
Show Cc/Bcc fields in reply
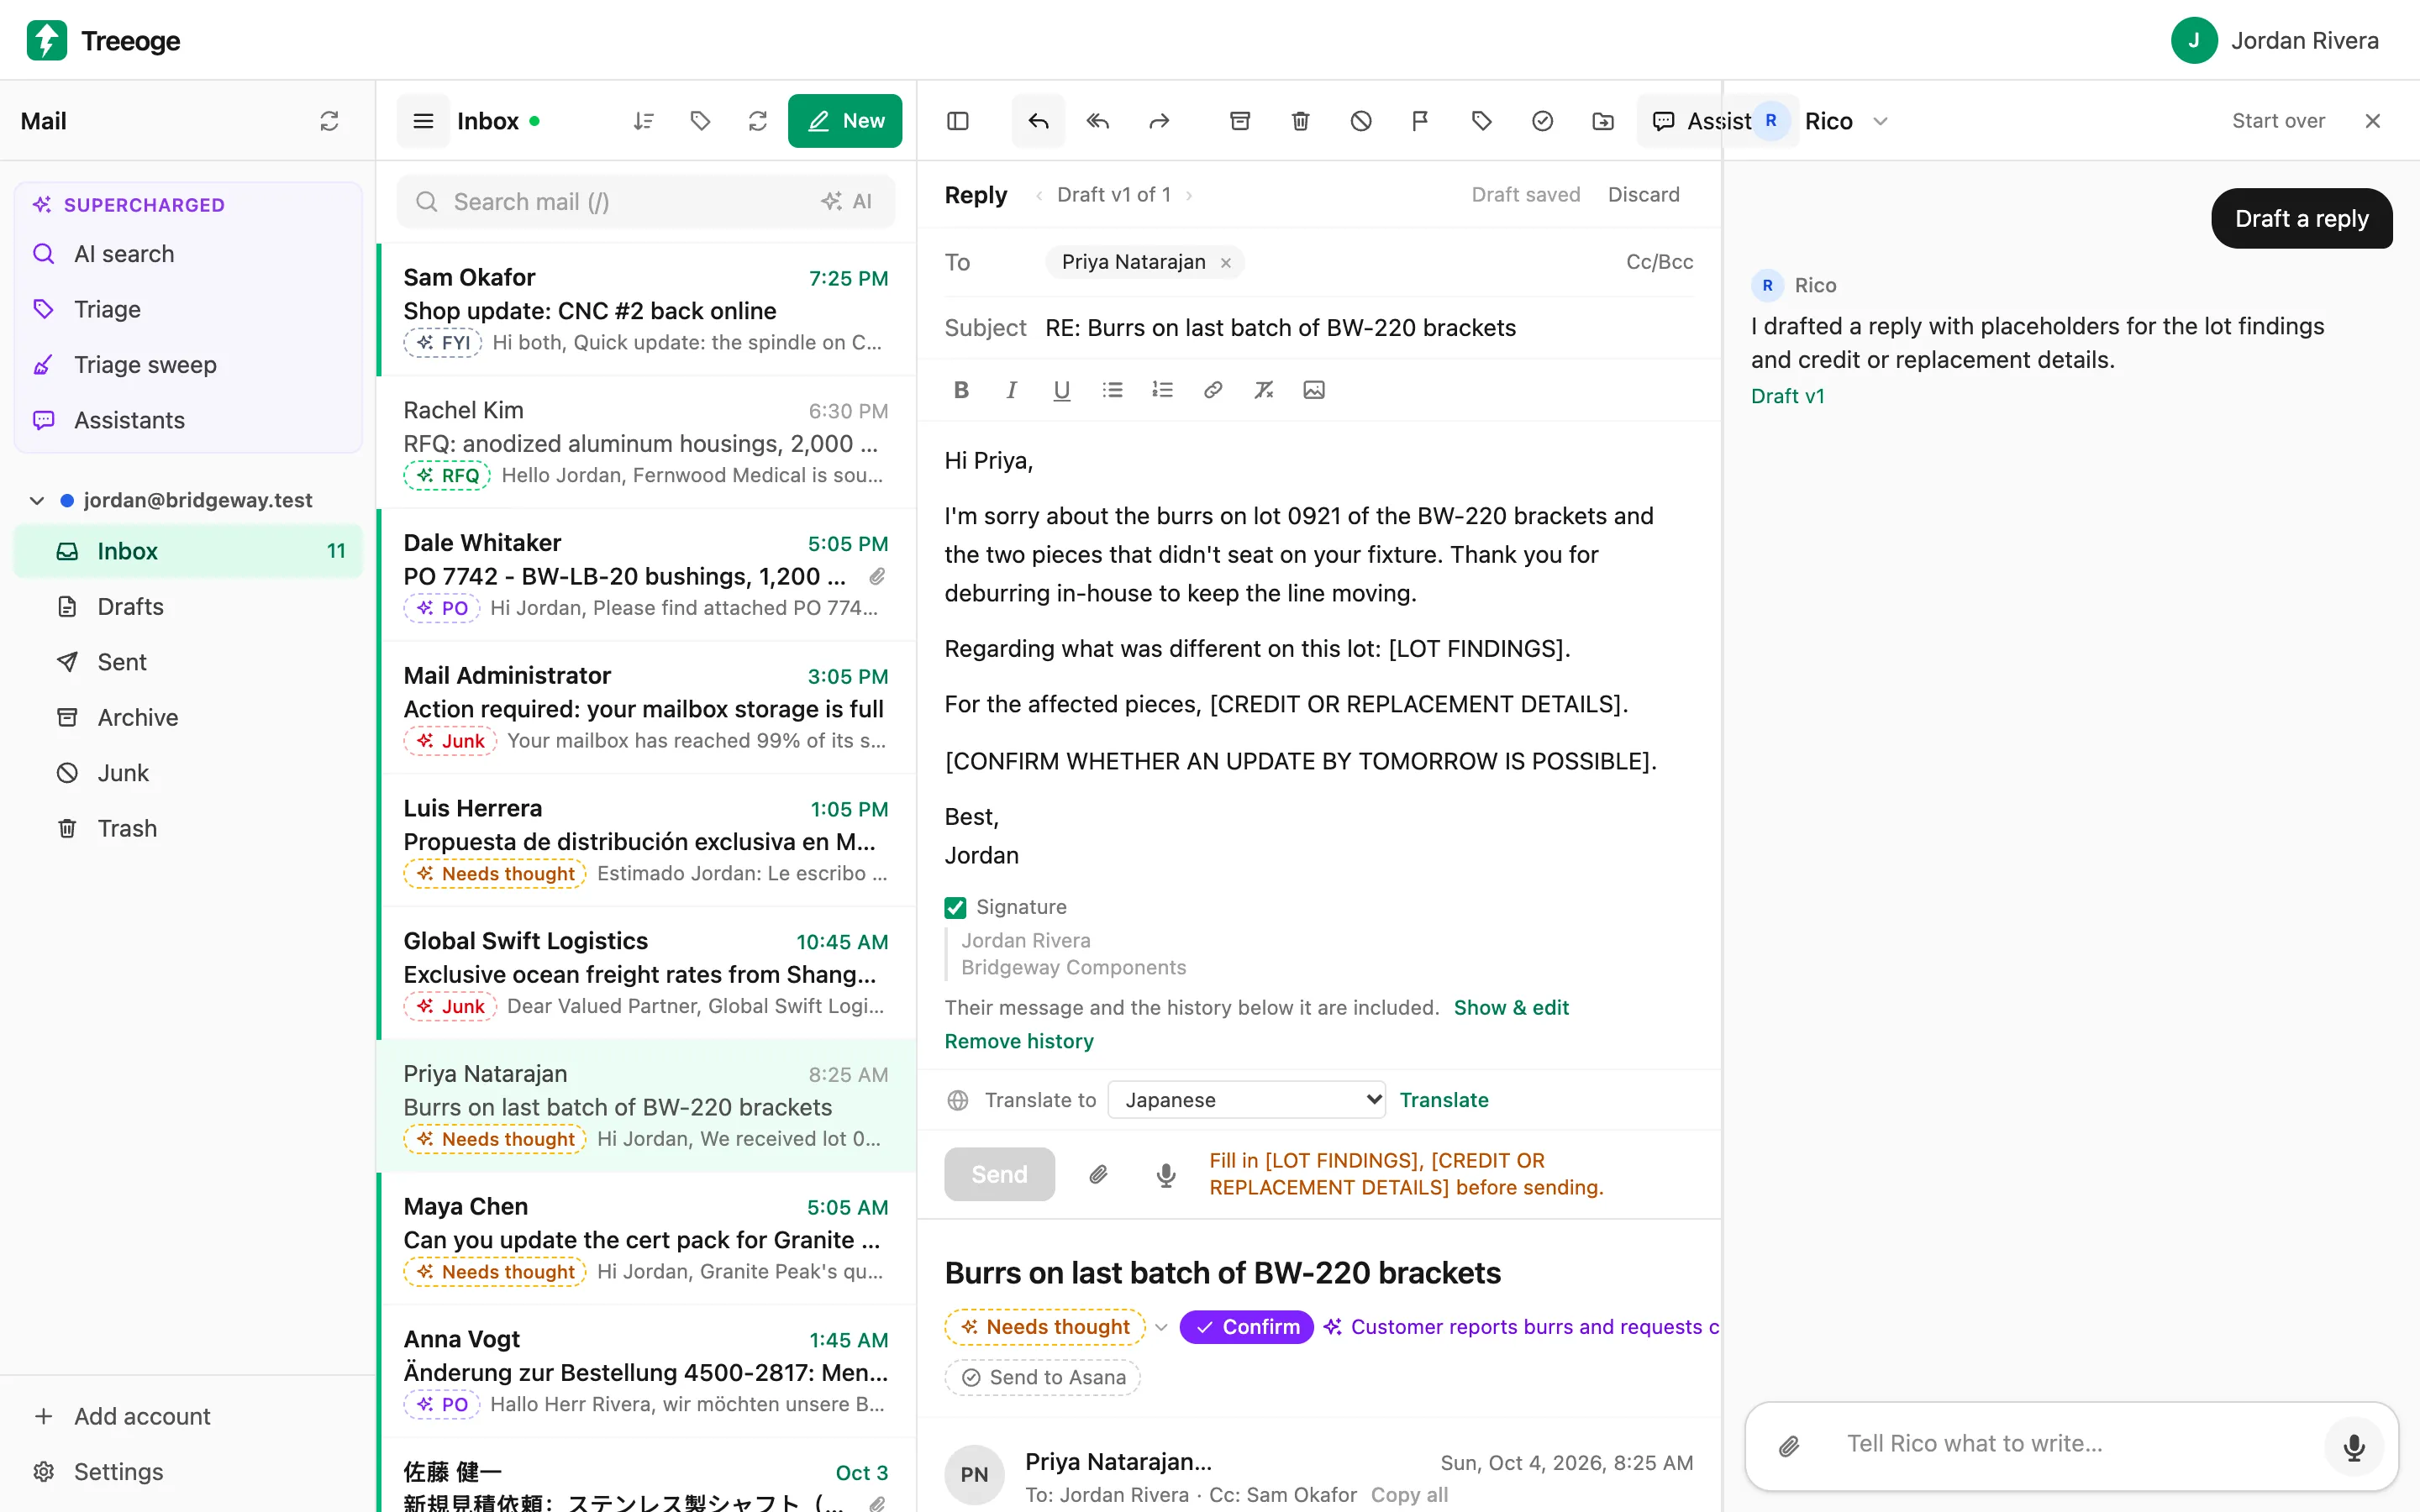click(1659, 262)
